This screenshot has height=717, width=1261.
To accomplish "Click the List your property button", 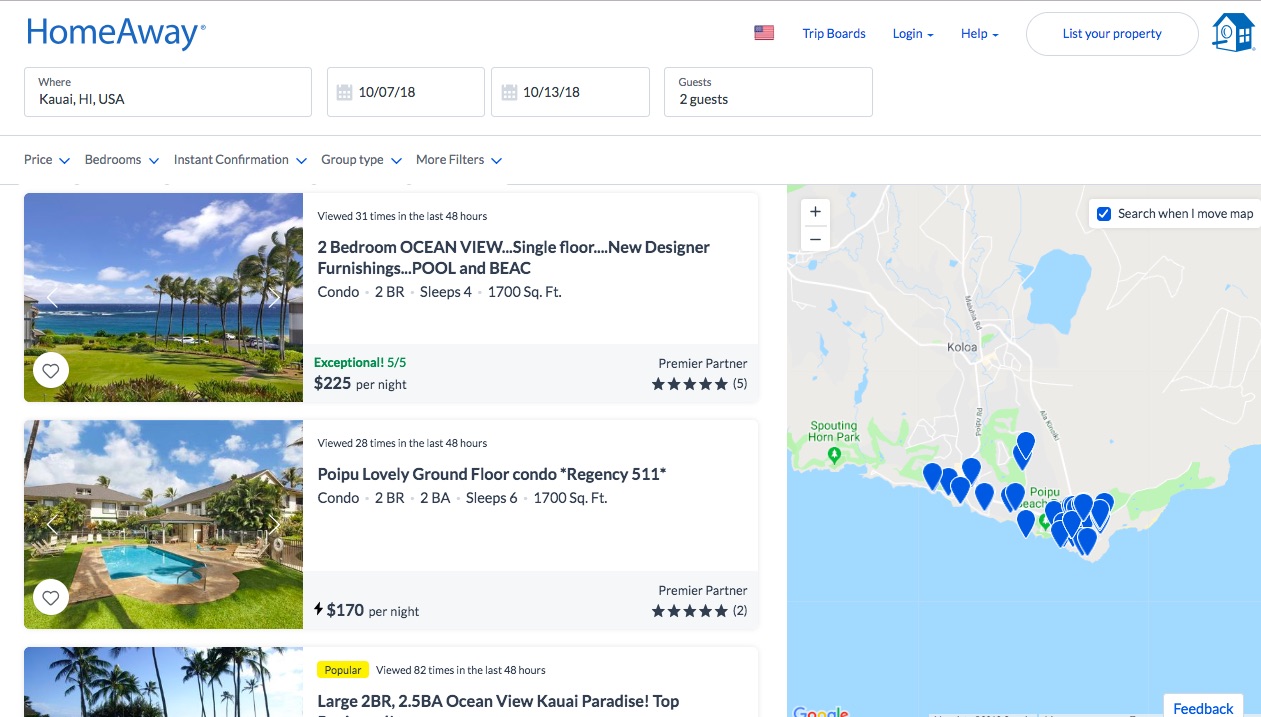I will pos(1112,34).
